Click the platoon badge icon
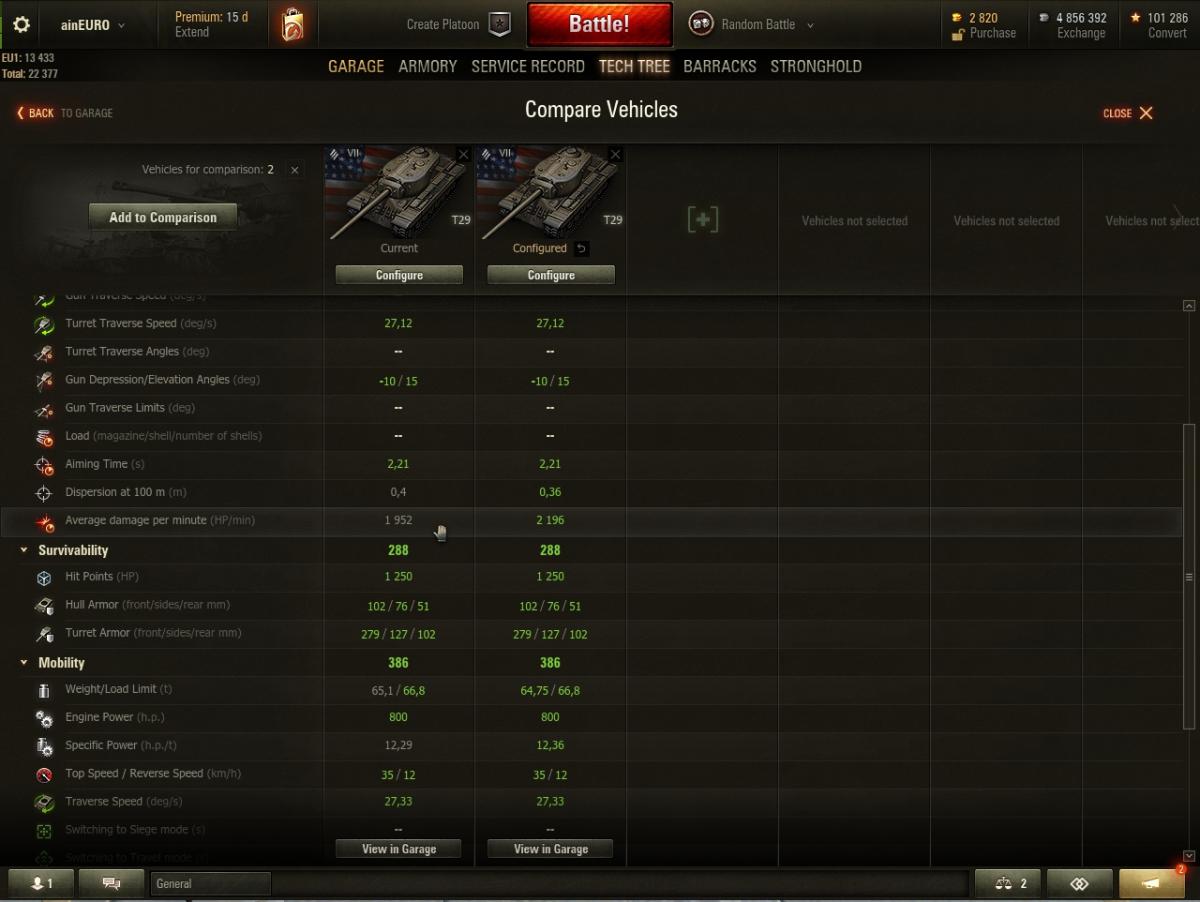 [500, 24]
